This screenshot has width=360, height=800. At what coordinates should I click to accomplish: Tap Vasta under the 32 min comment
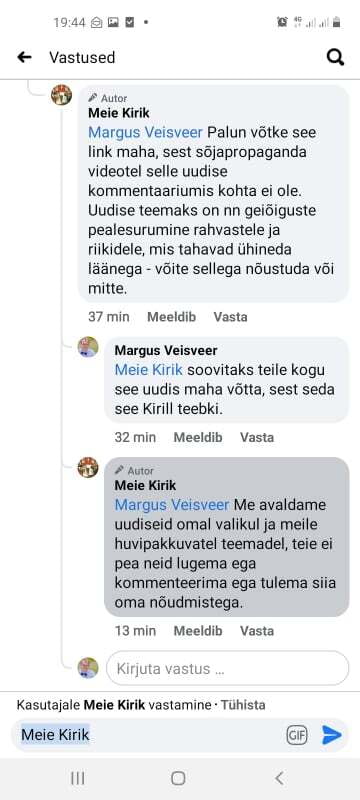[257, 437]
